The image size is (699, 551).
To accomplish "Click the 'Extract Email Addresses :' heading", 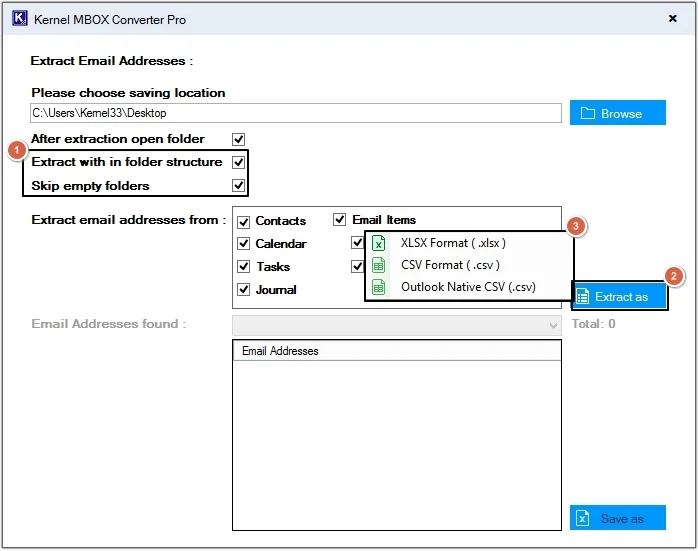I will coord(111,61).
